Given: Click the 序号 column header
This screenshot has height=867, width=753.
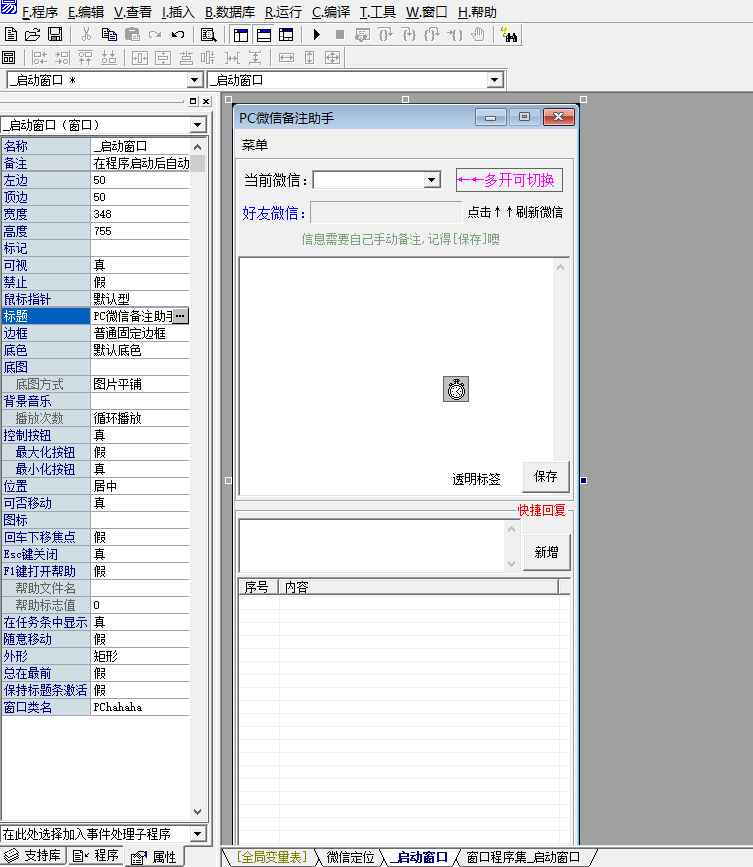Looking at the screenshot, I should pyautogui.click(x=258, y=587).
